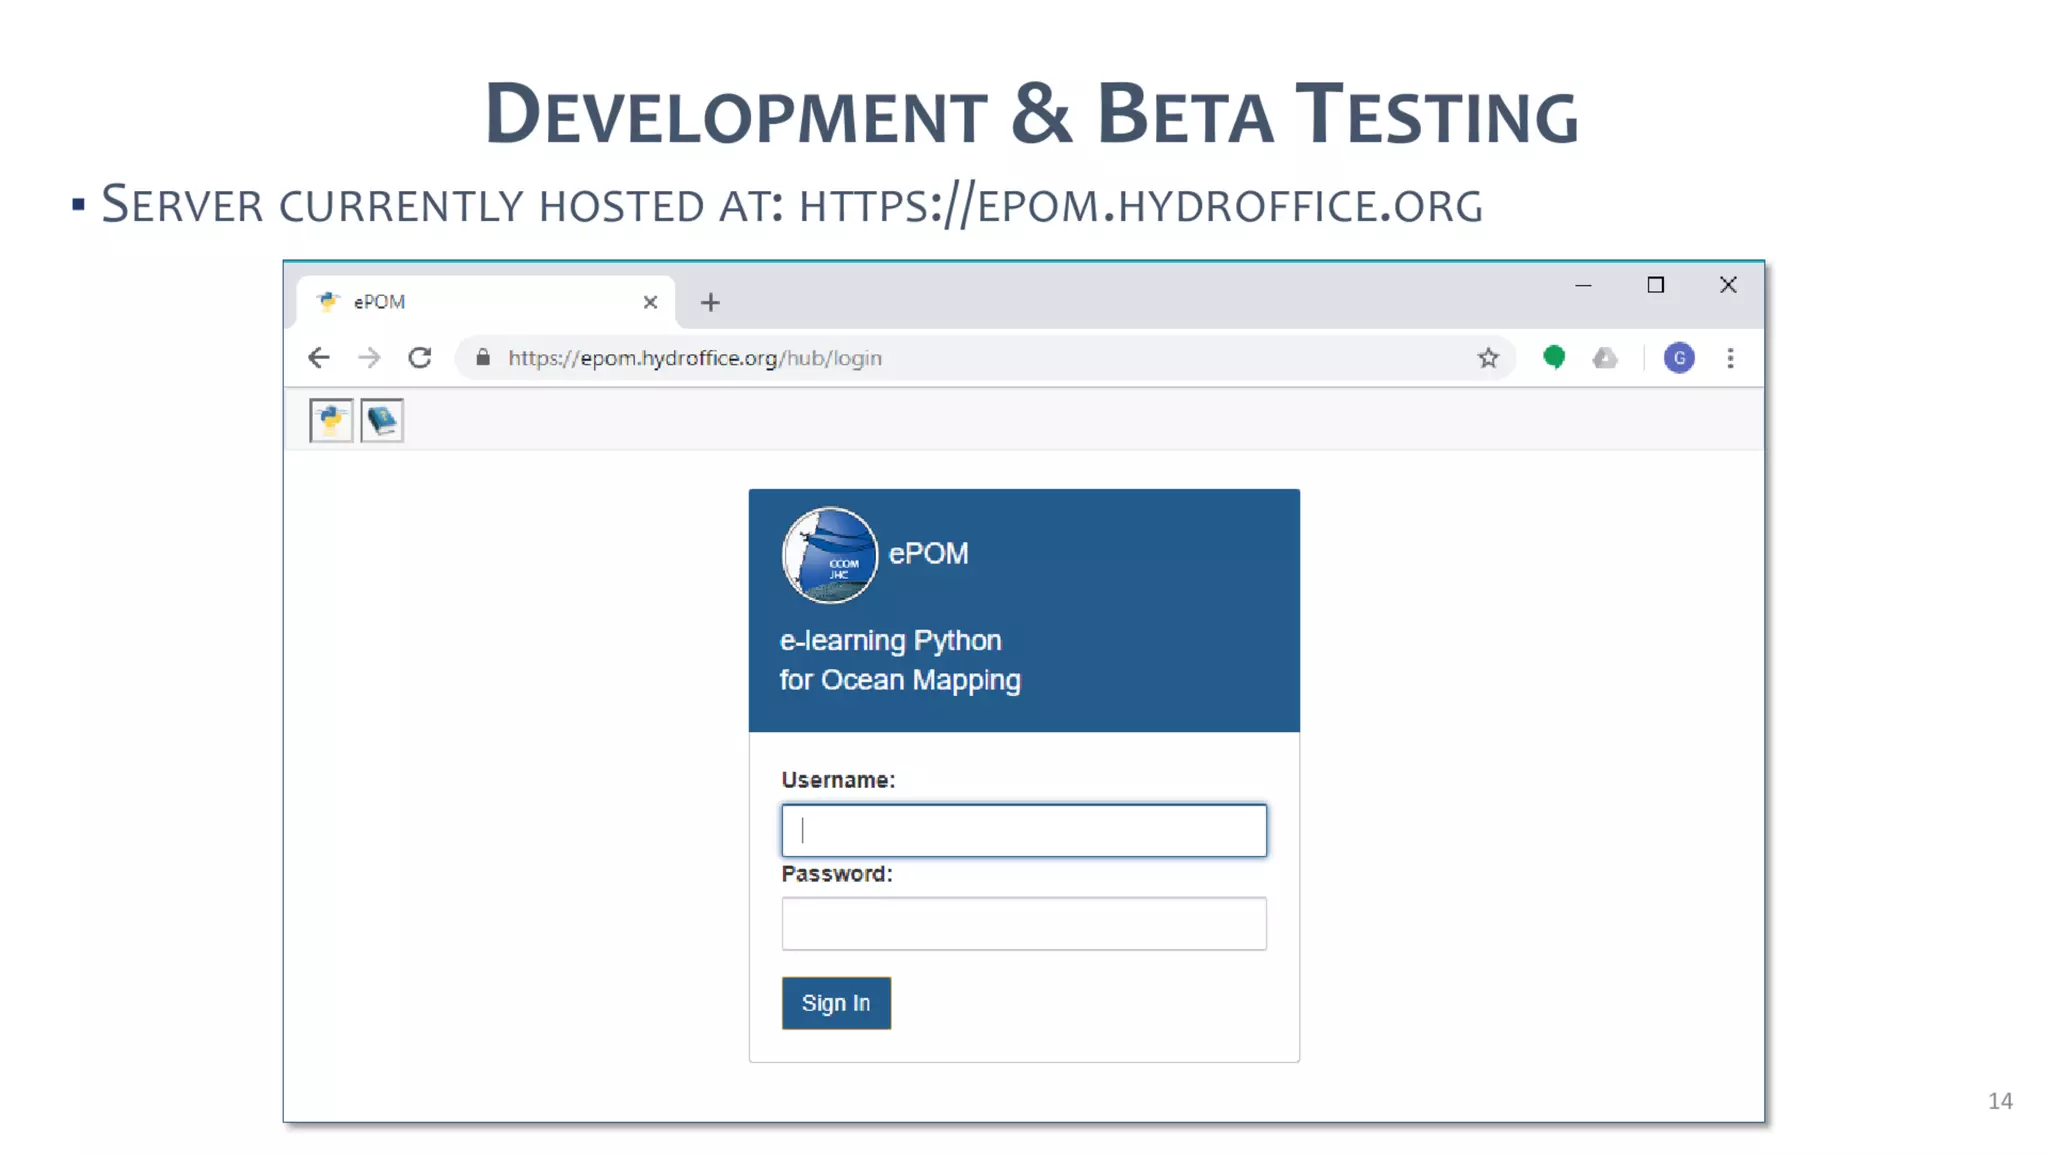The height and width of the screenshot is (1155, 2048).
Task: View site info via padlock icon
Action: click(483, 358)
